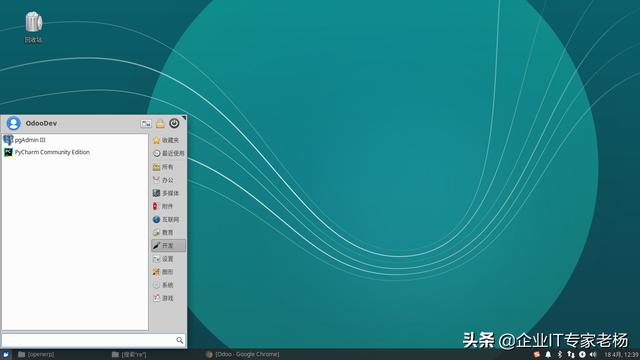Image resolution: width=640 pixels, height=360 pixels.
Task: Select the Development (开发) category
Action: coord(168,246)
